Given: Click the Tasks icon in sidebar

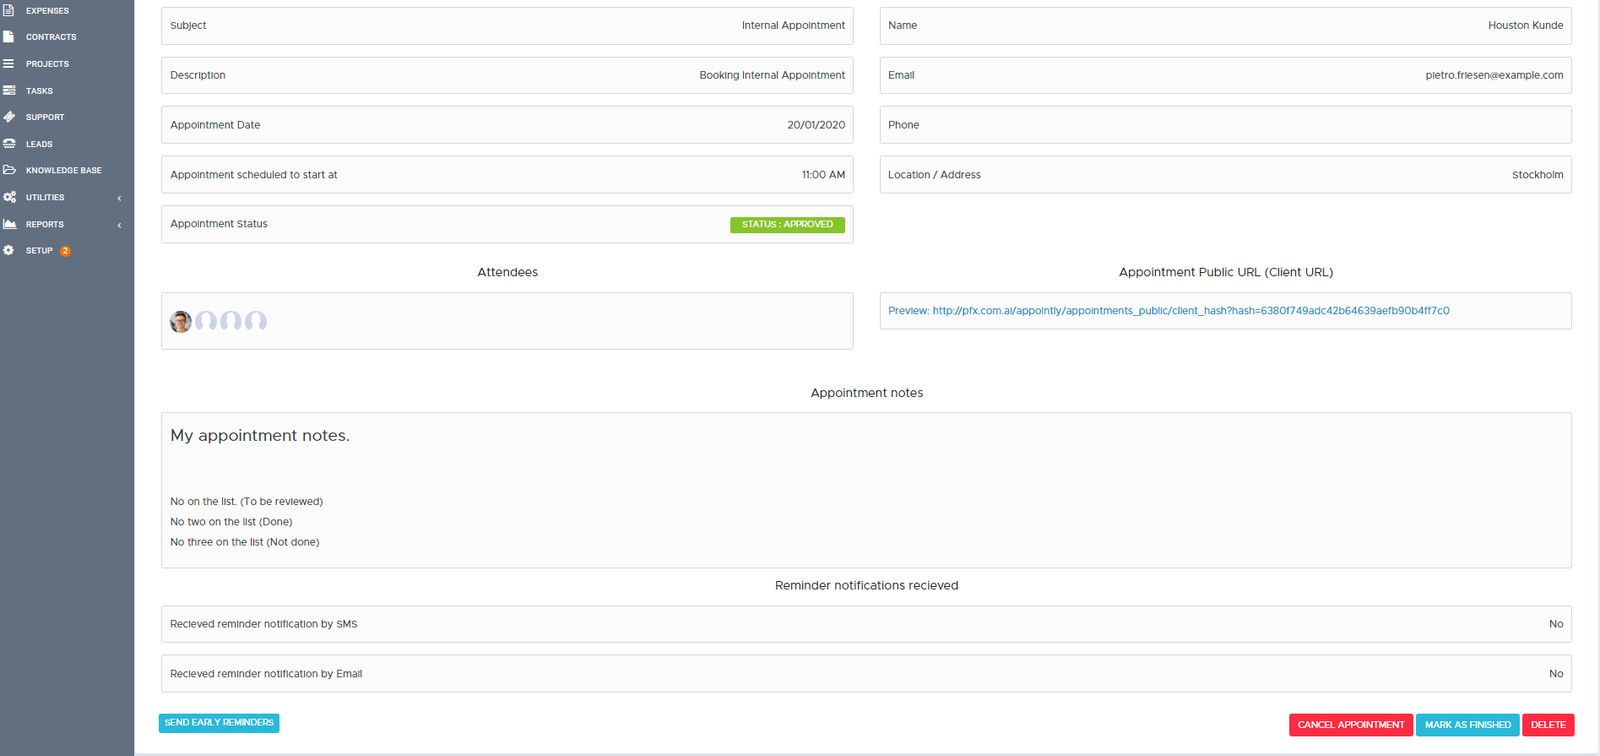Looking at the screenshot, I should coord(9,91).
